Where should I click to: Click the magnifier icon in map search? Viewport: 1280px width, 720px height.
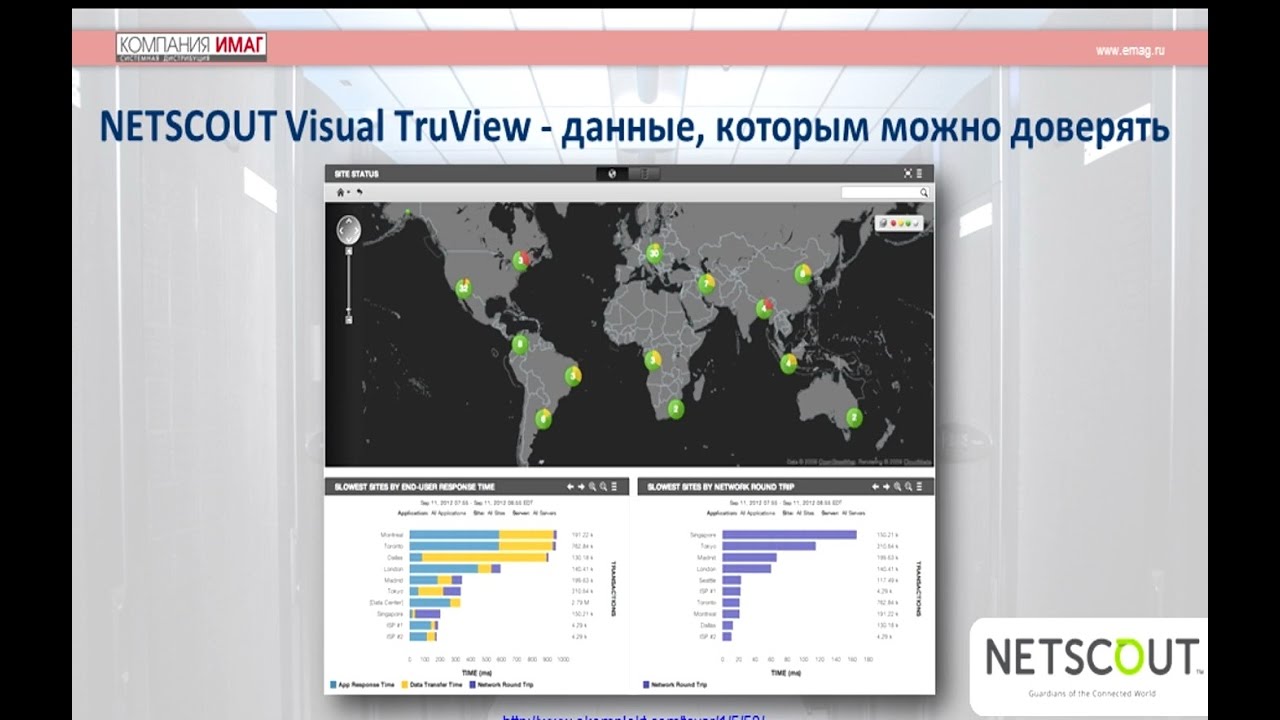click(x=924, y=192)
